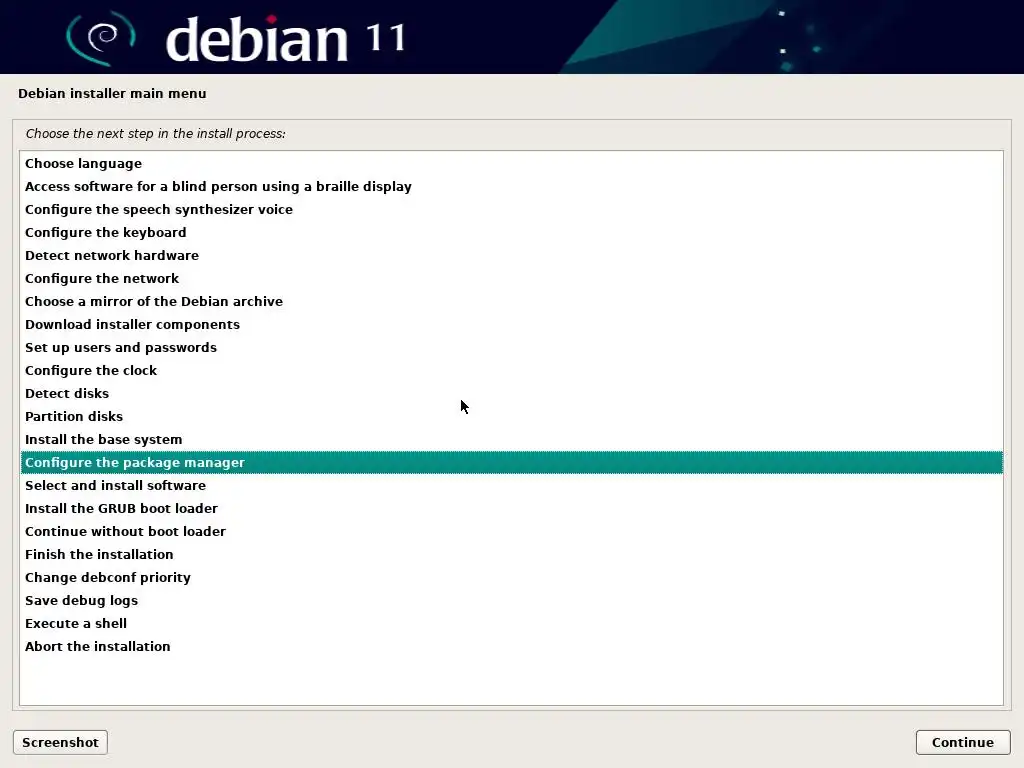This screenshot has height=768, width=1024.
Task: Click the Screenshot button
Action: [60, 743]
